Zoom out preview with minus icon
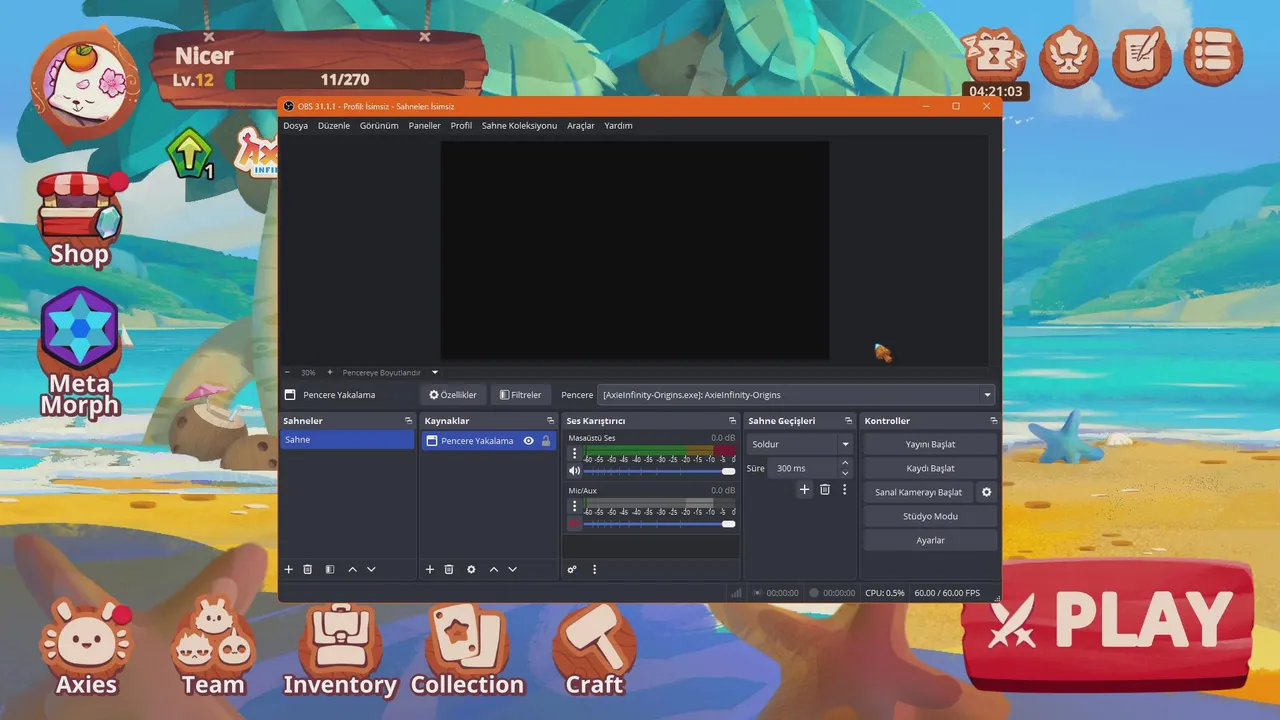This screenshot has height=720, width=1280. click(x=287, y=372)
